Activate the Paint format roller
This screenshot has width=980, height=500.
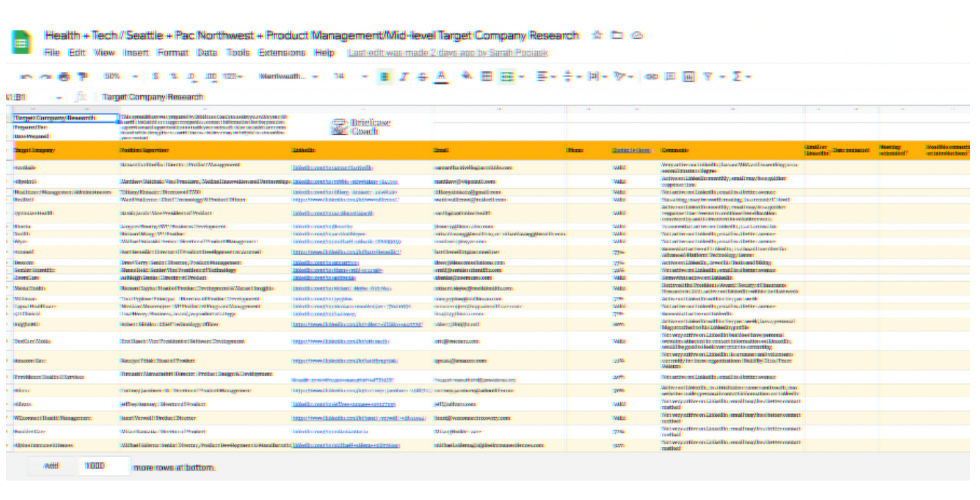click(x=82, y=77)
